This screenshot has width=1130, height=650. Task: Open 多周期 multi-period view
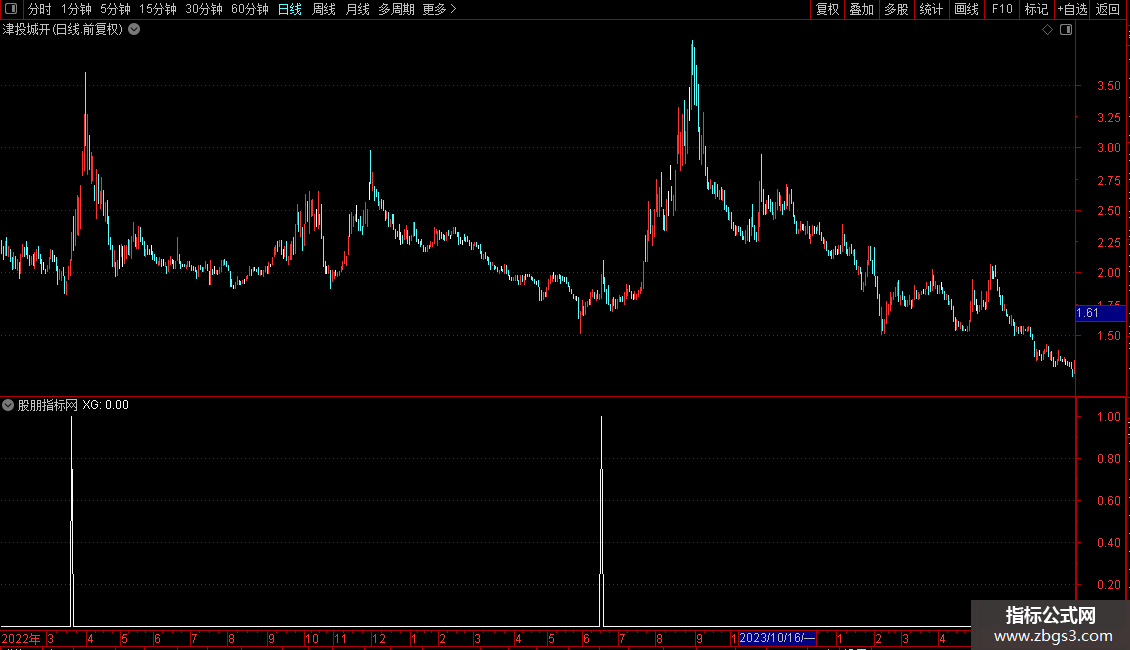coord(396,9)
